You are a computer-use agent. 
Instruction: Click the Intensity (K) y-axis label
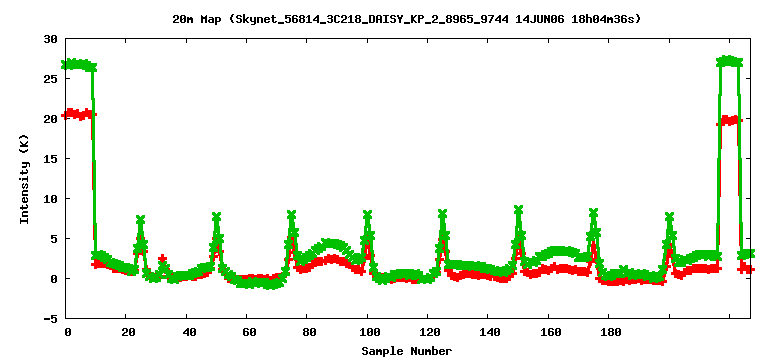pos(24,178)
